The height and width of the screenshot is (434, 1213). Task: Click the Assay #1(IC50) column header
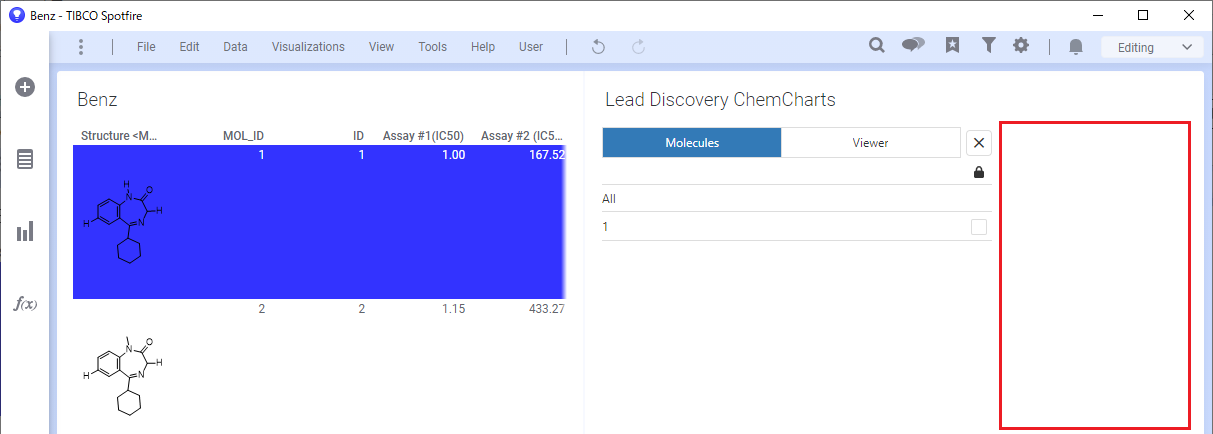coord(424,135)
